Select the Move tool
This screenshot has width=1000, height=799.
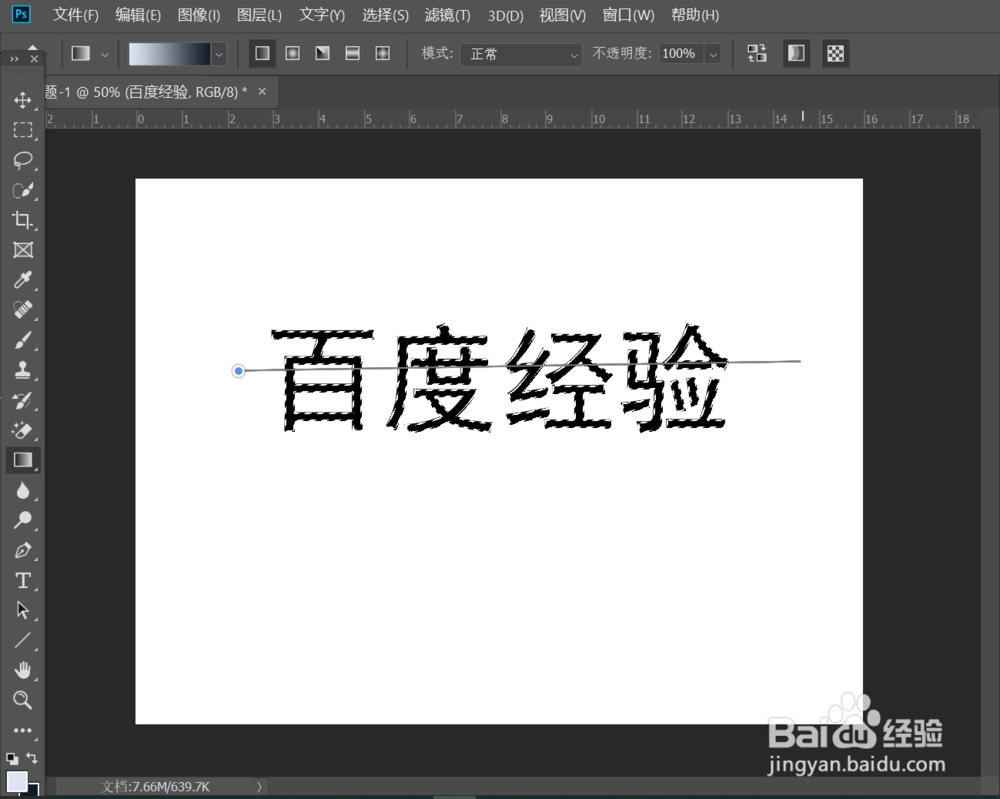point(23,100)
